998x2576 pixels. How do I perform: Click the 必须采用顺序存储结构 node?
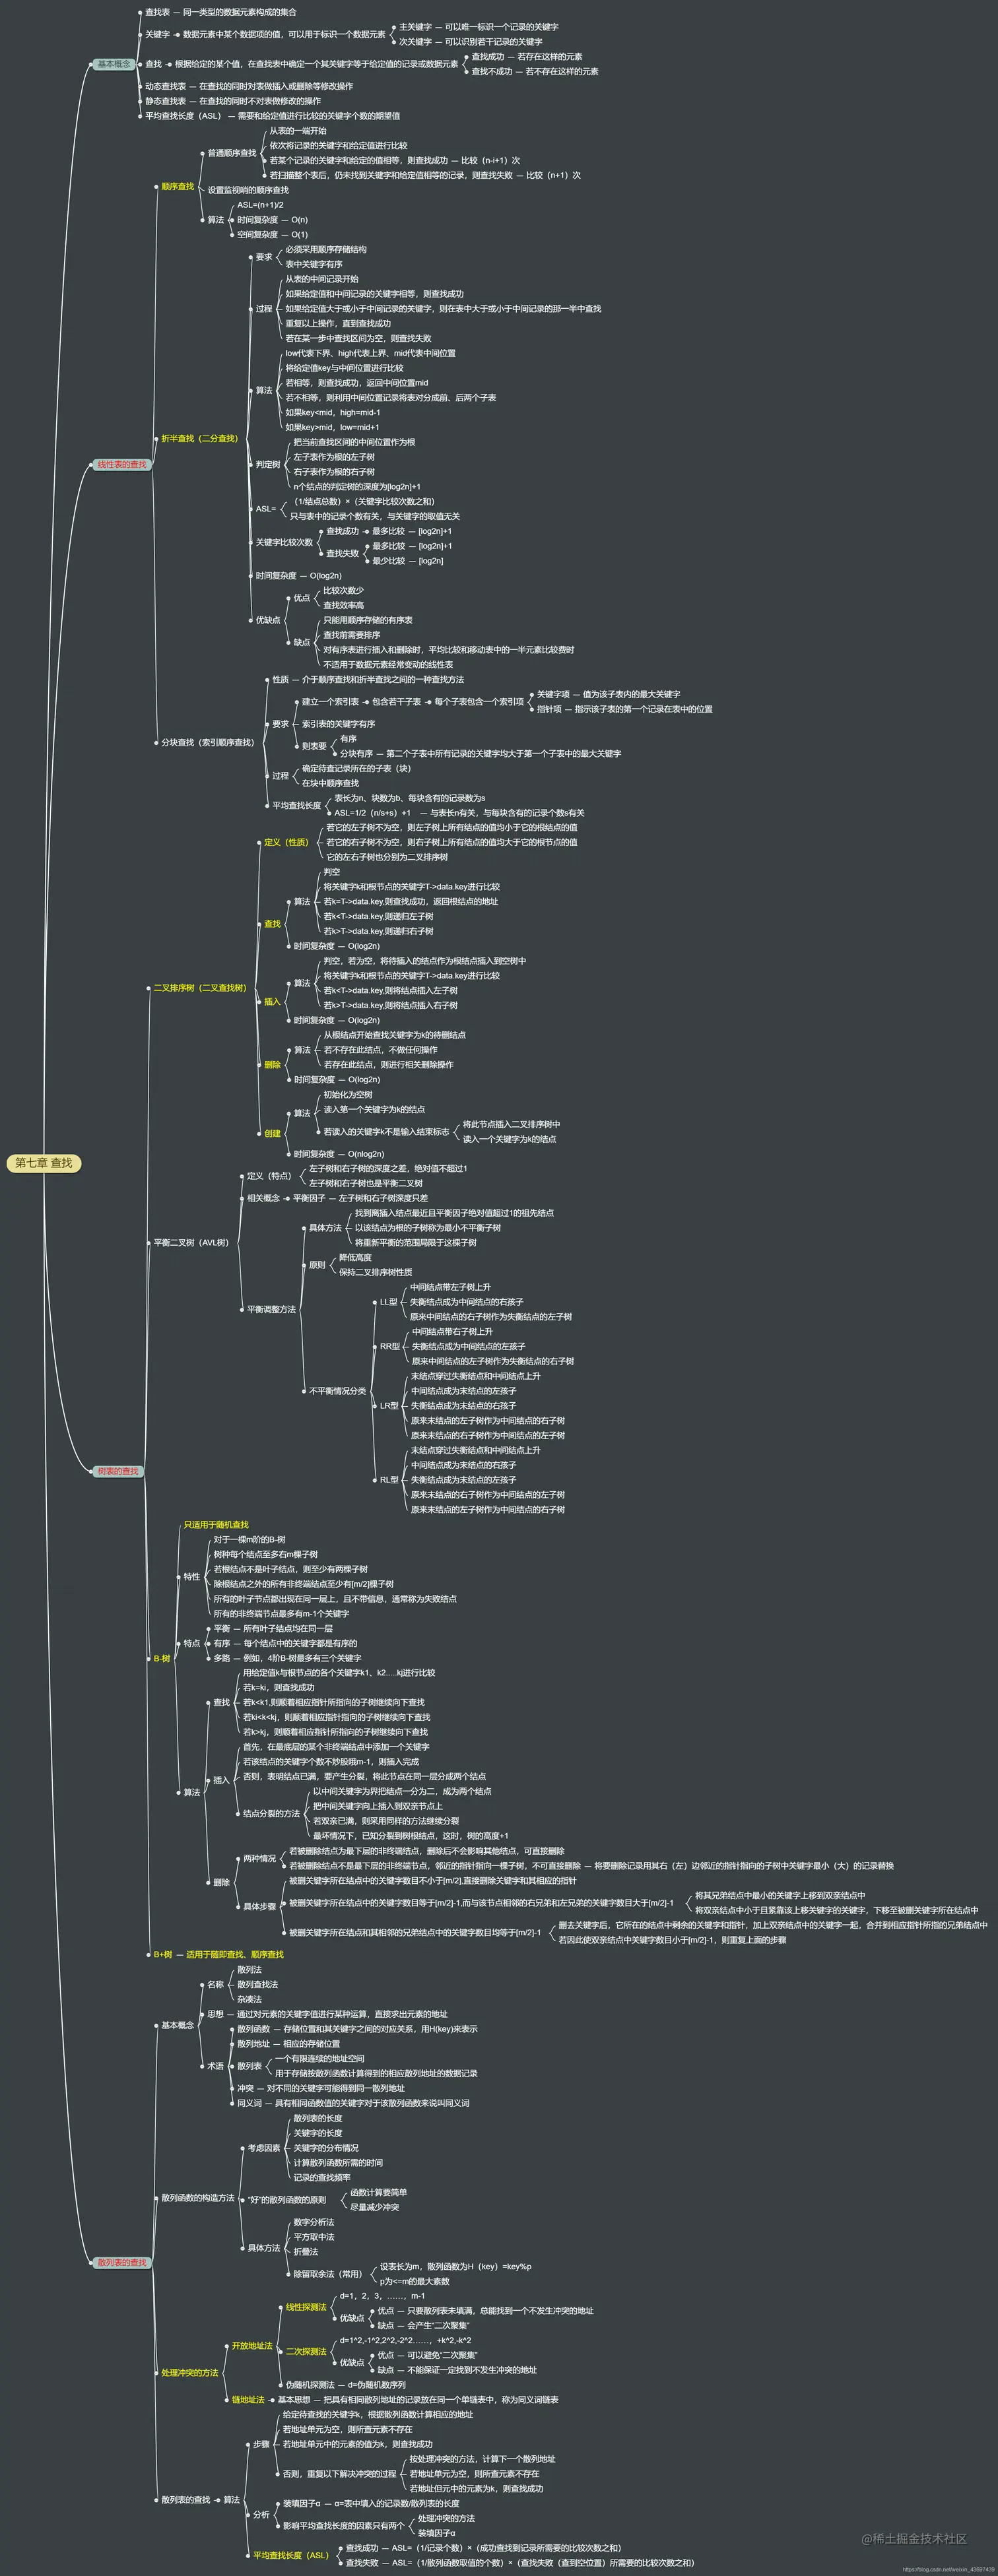[325, 249]
